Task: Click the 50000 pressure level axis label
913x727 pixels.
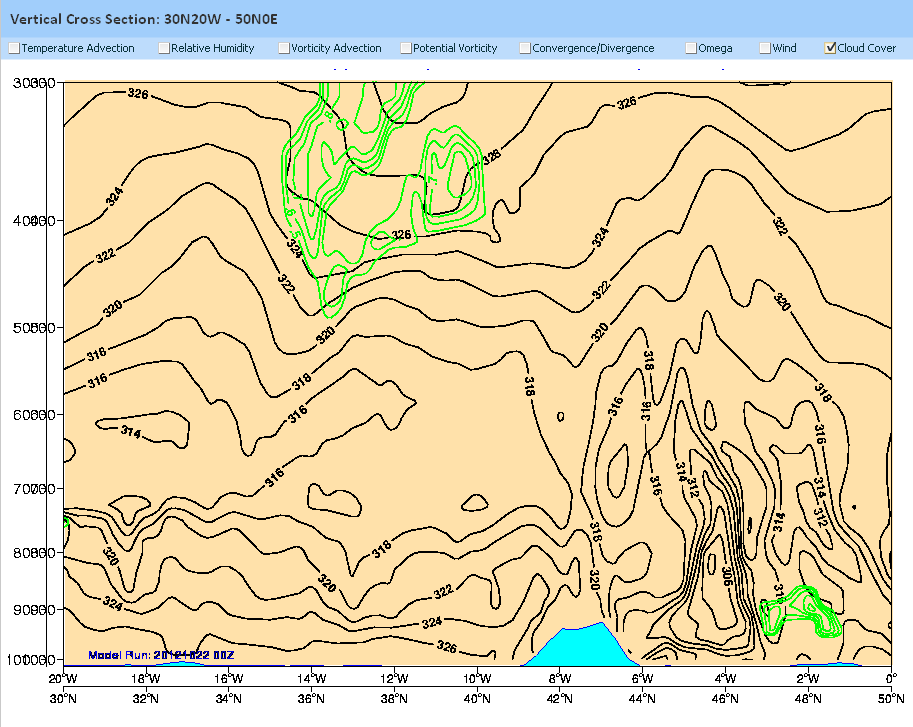Action: click(32, 328)
